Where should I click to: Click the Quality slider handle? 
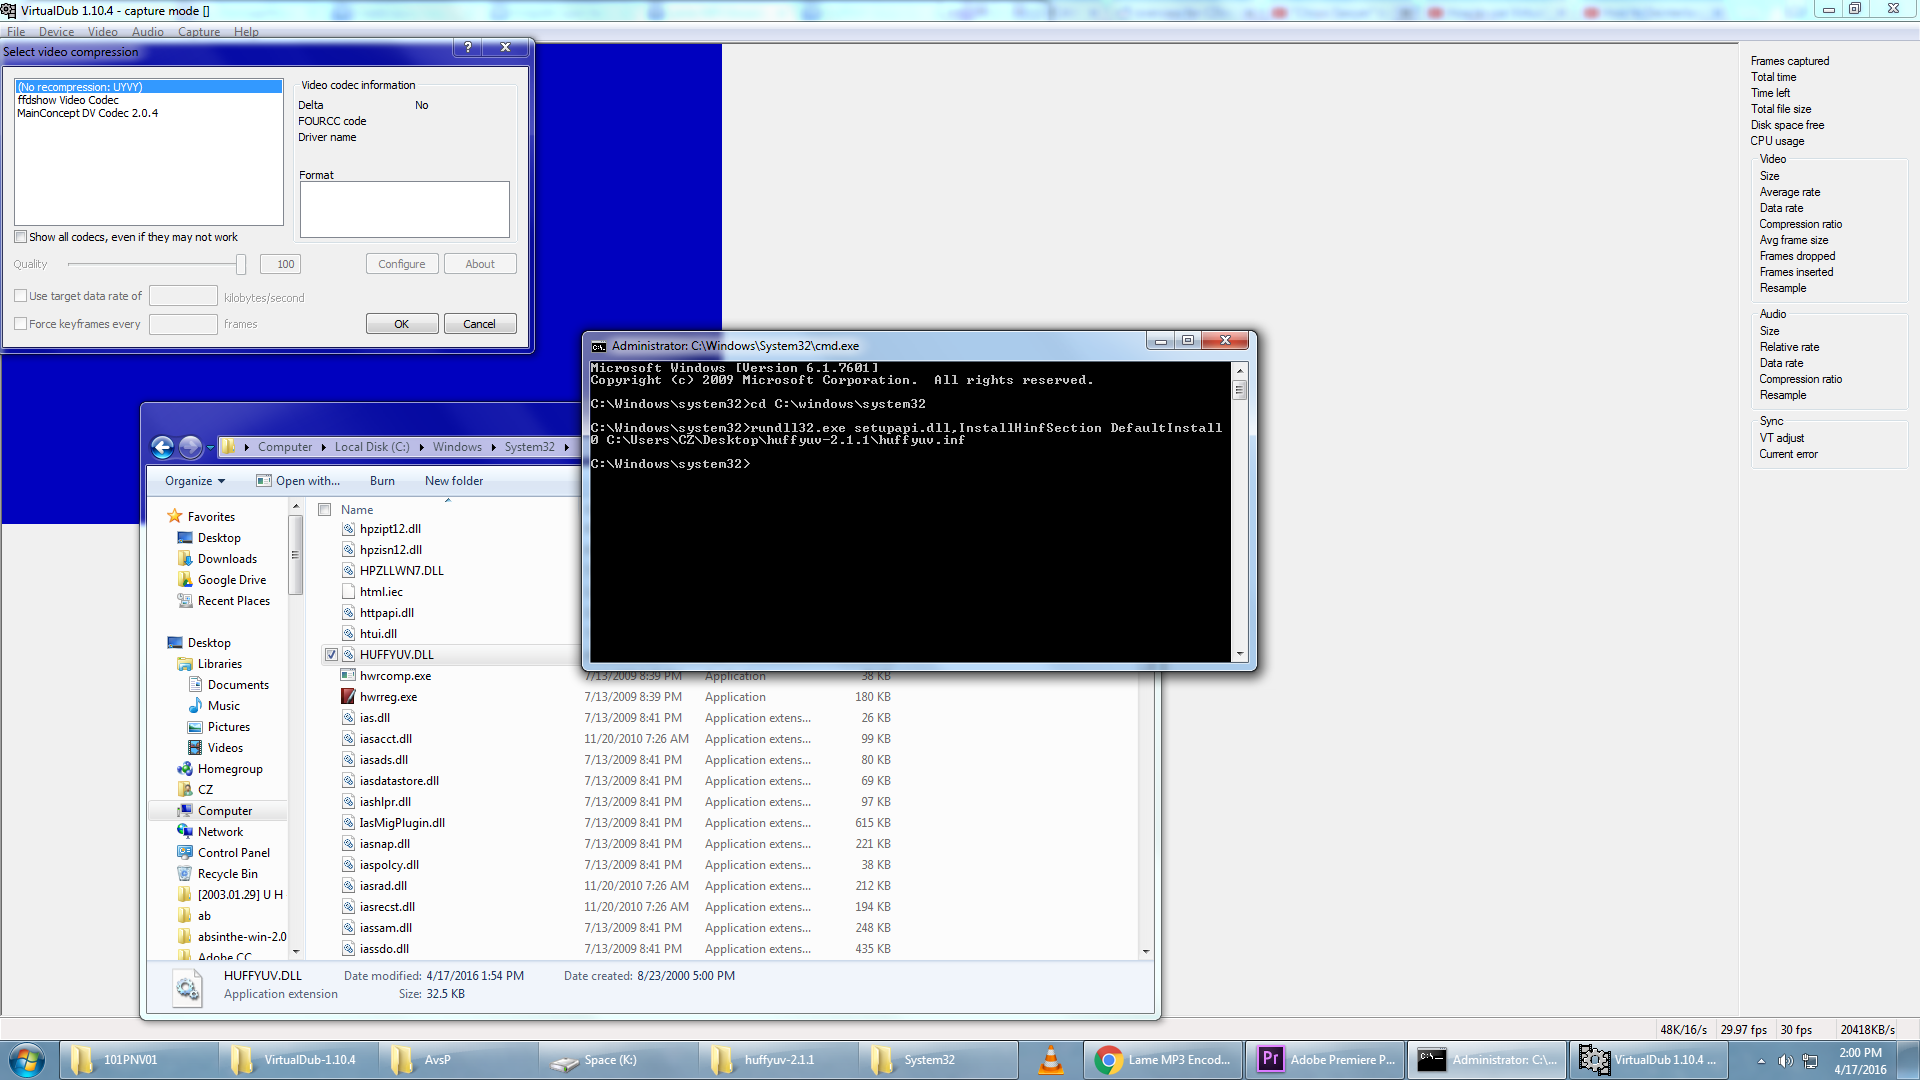click(241, 264)
